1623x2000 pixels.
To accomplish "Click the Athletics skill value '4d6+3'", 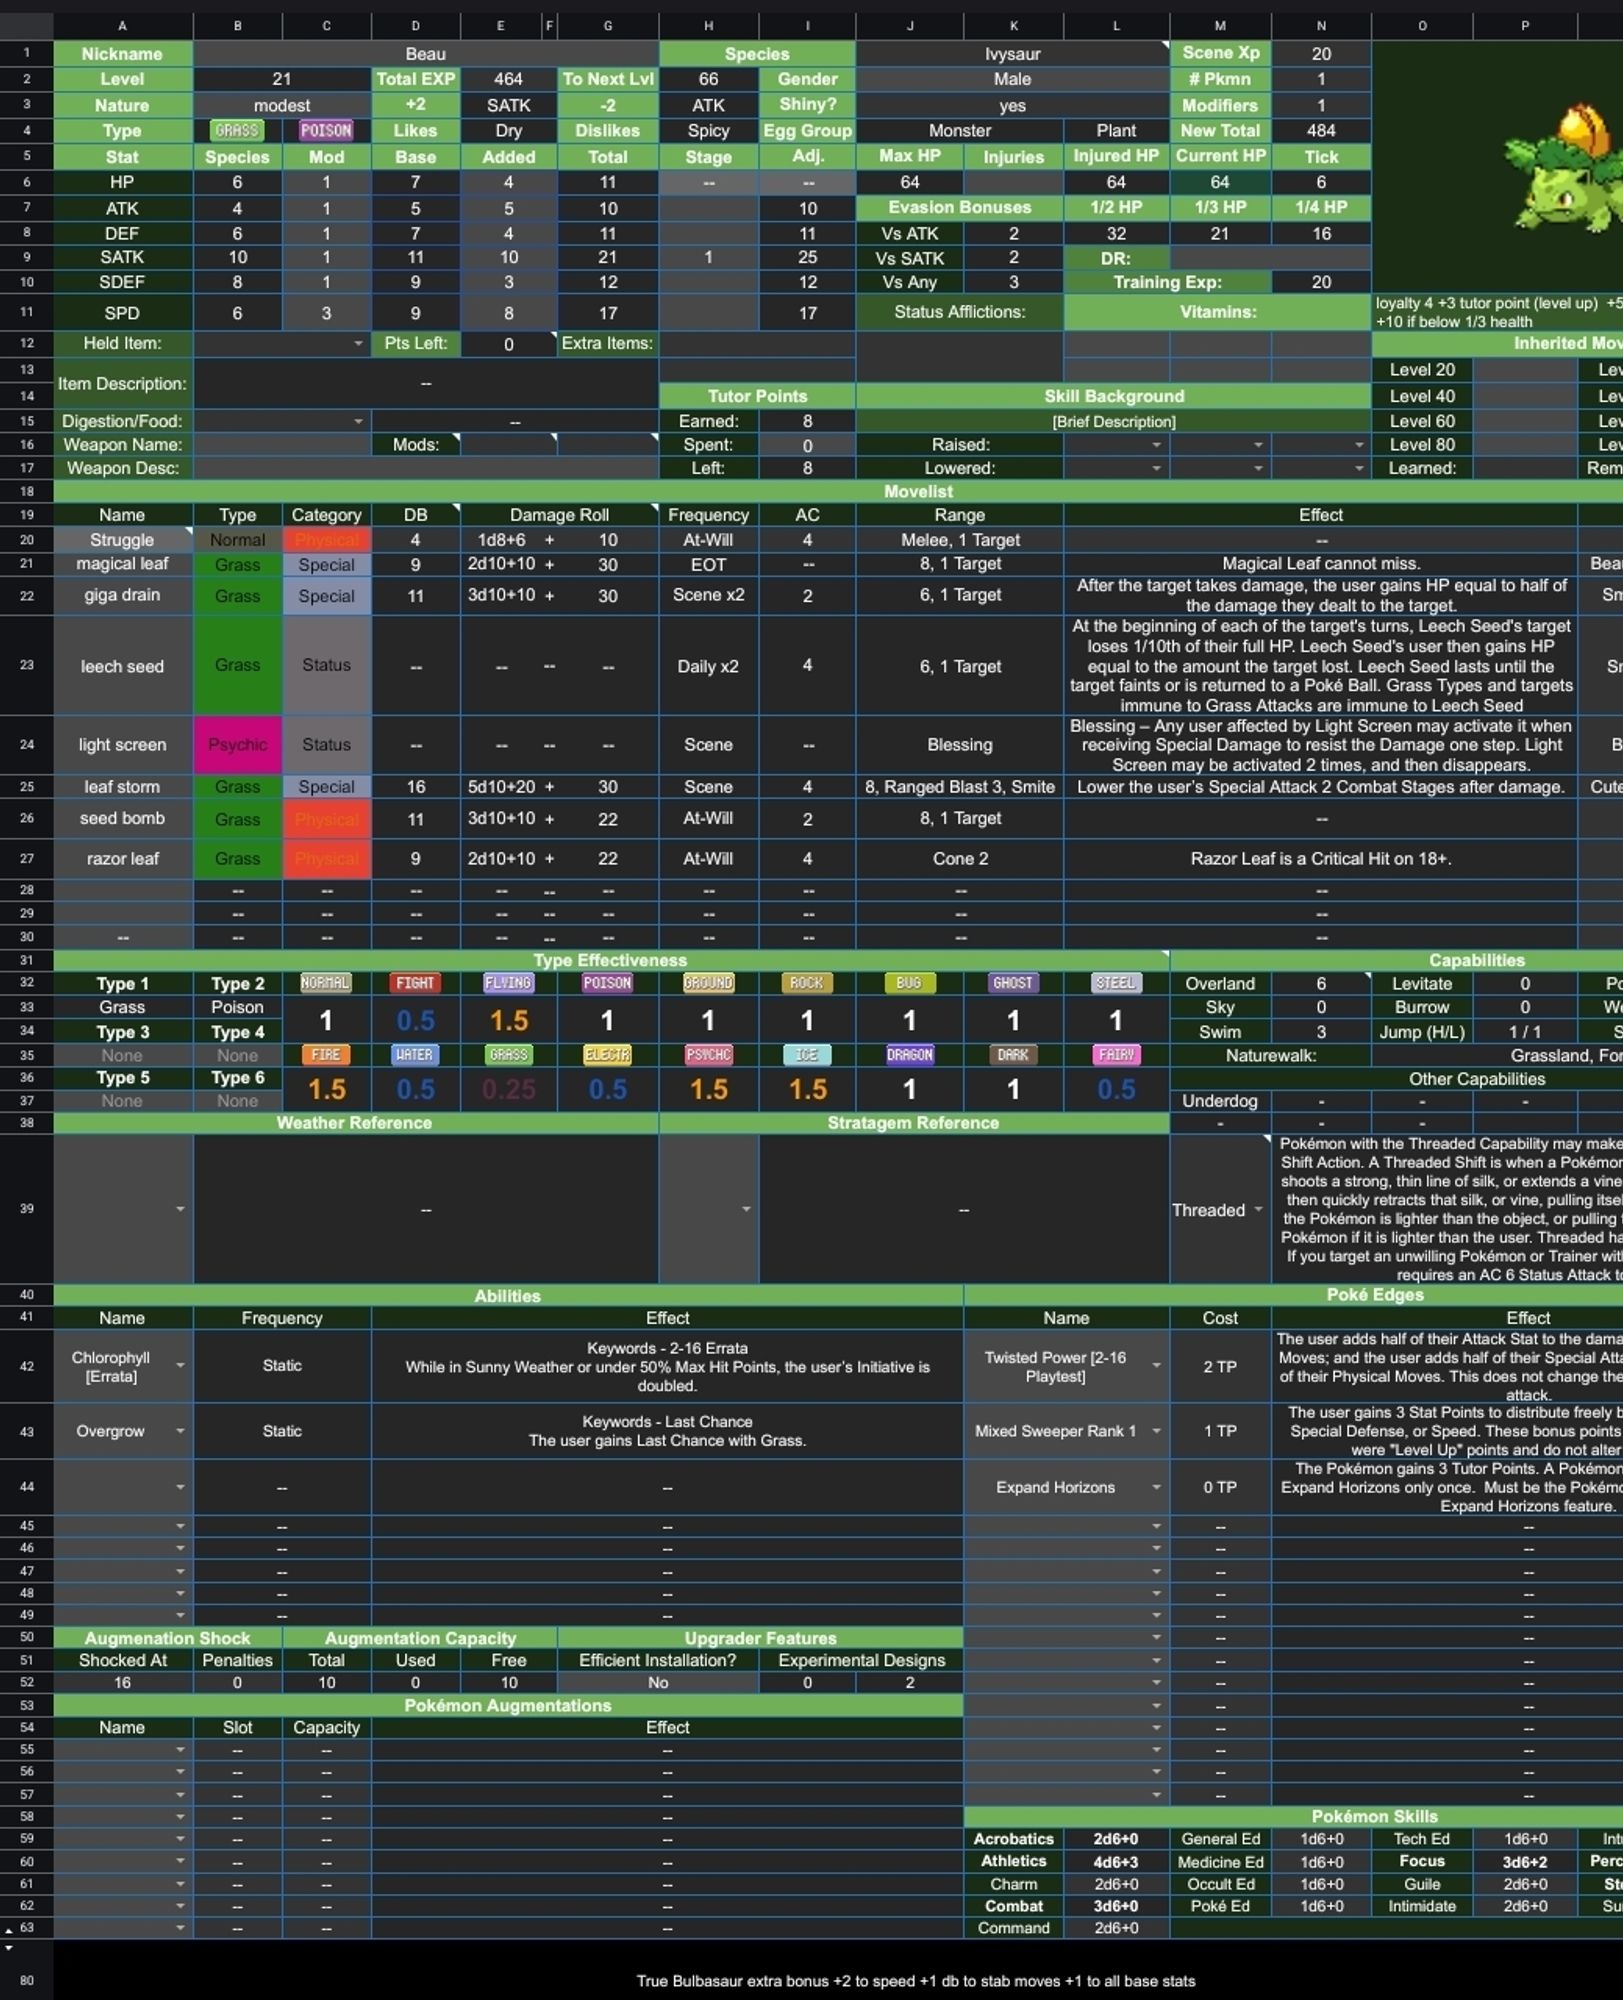I will coord(1116,1862).
